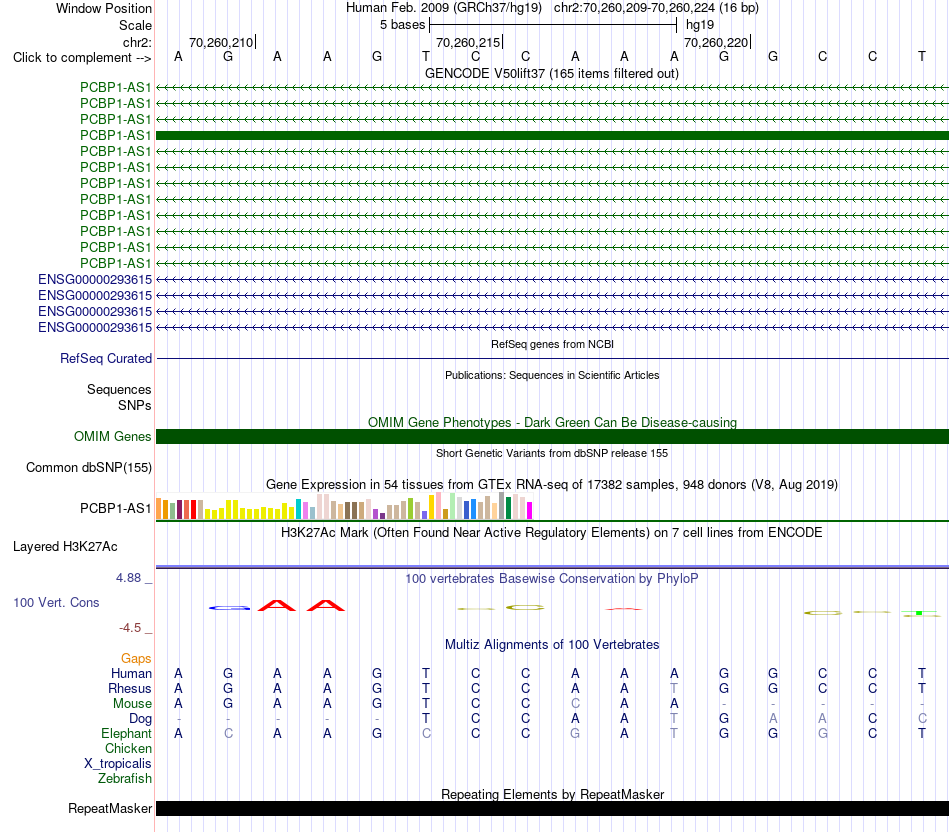Viewport: 950px width, 832px height.
Task: Open the RefSeq genes from NCBI title
Action: point(552,344)
